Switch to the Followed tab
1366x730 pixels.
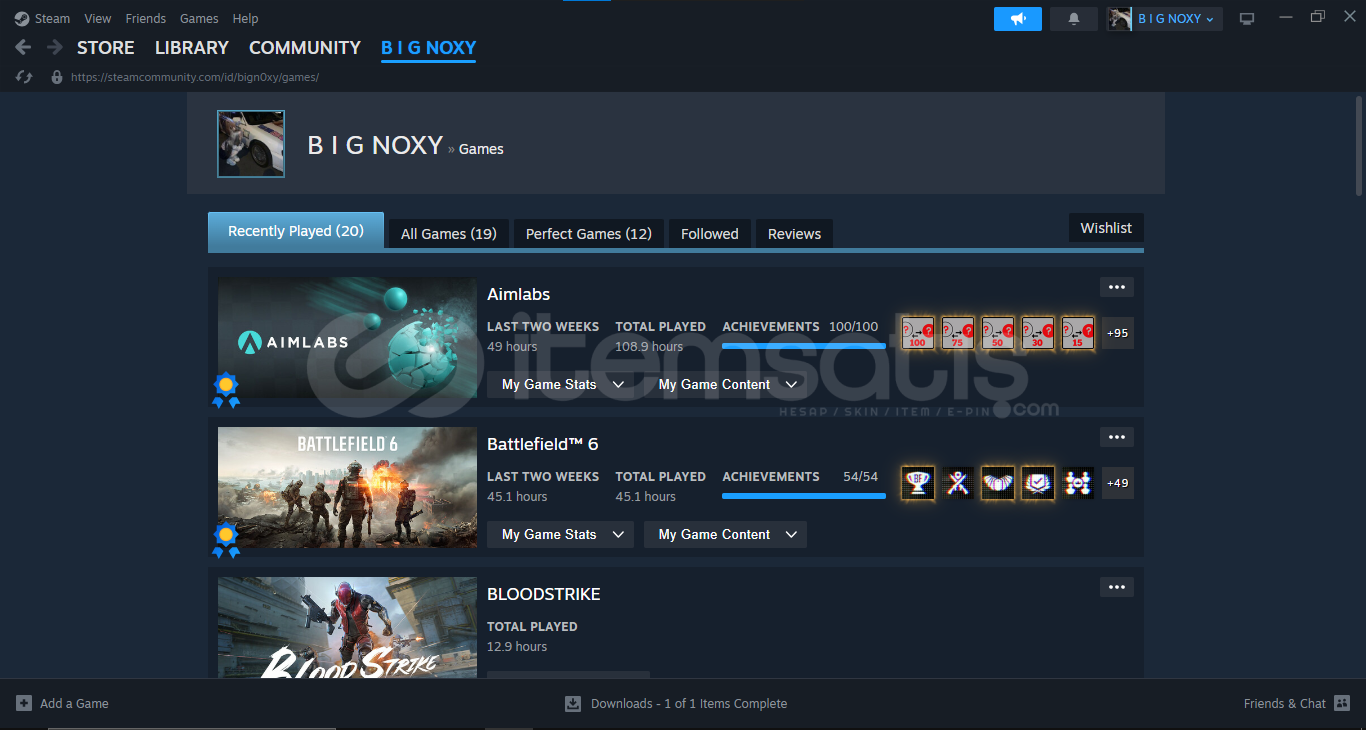(x=710, y=233)
